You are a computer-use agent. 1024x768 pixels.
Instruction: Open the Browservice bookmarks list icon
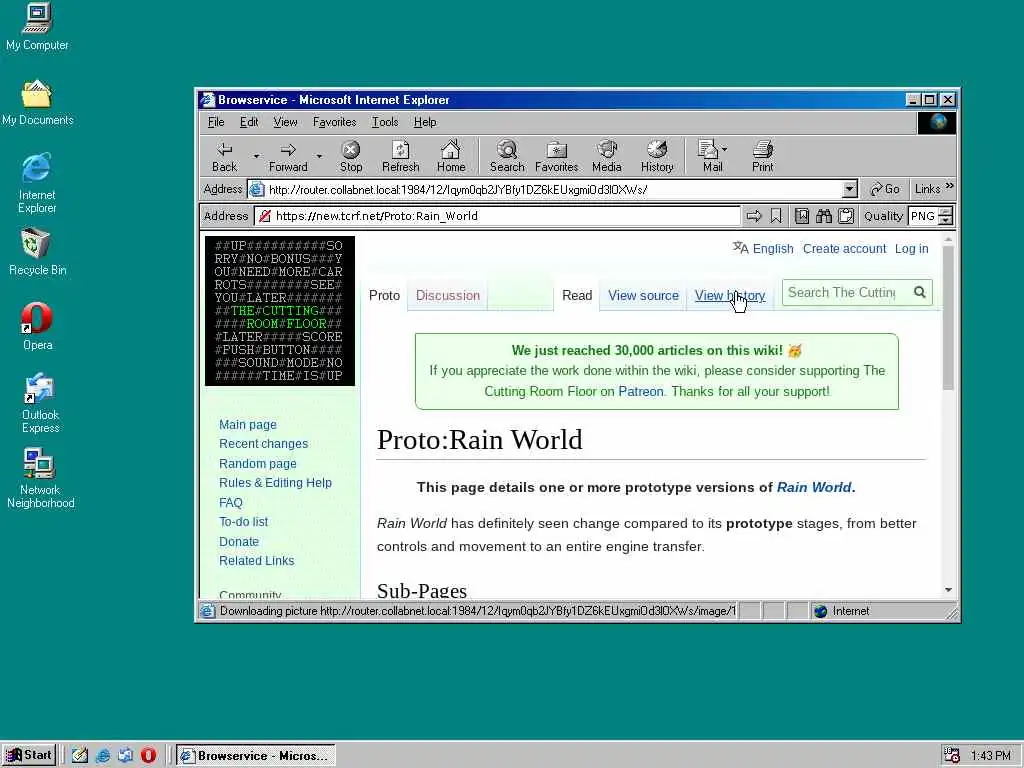(x=802, y=216)
